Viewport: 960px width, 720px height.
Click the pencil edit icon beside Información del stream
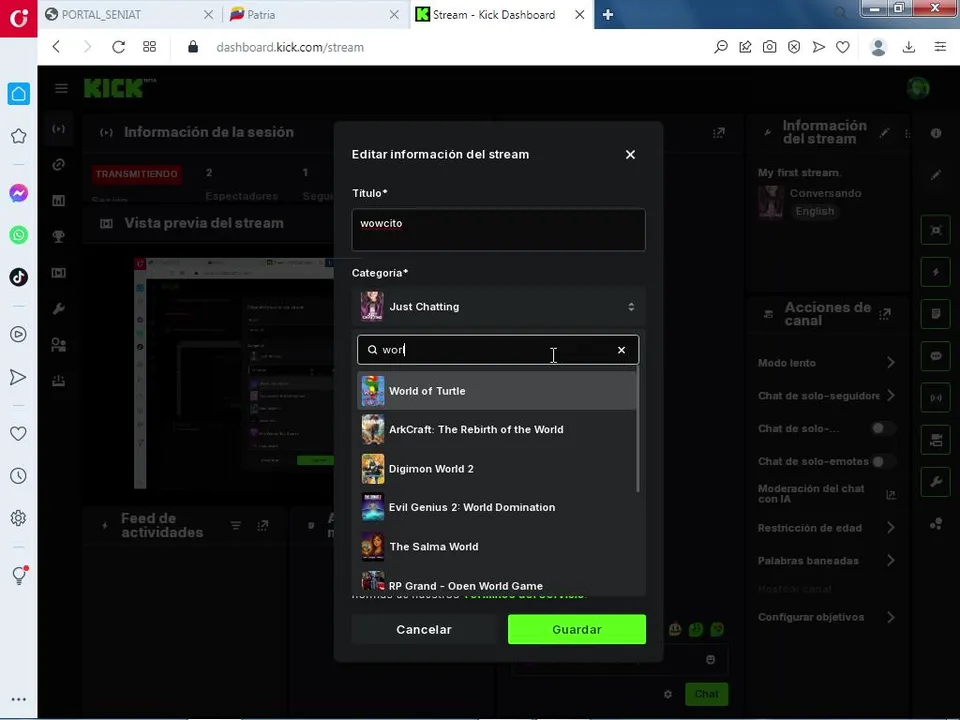[x=885, y=132]
